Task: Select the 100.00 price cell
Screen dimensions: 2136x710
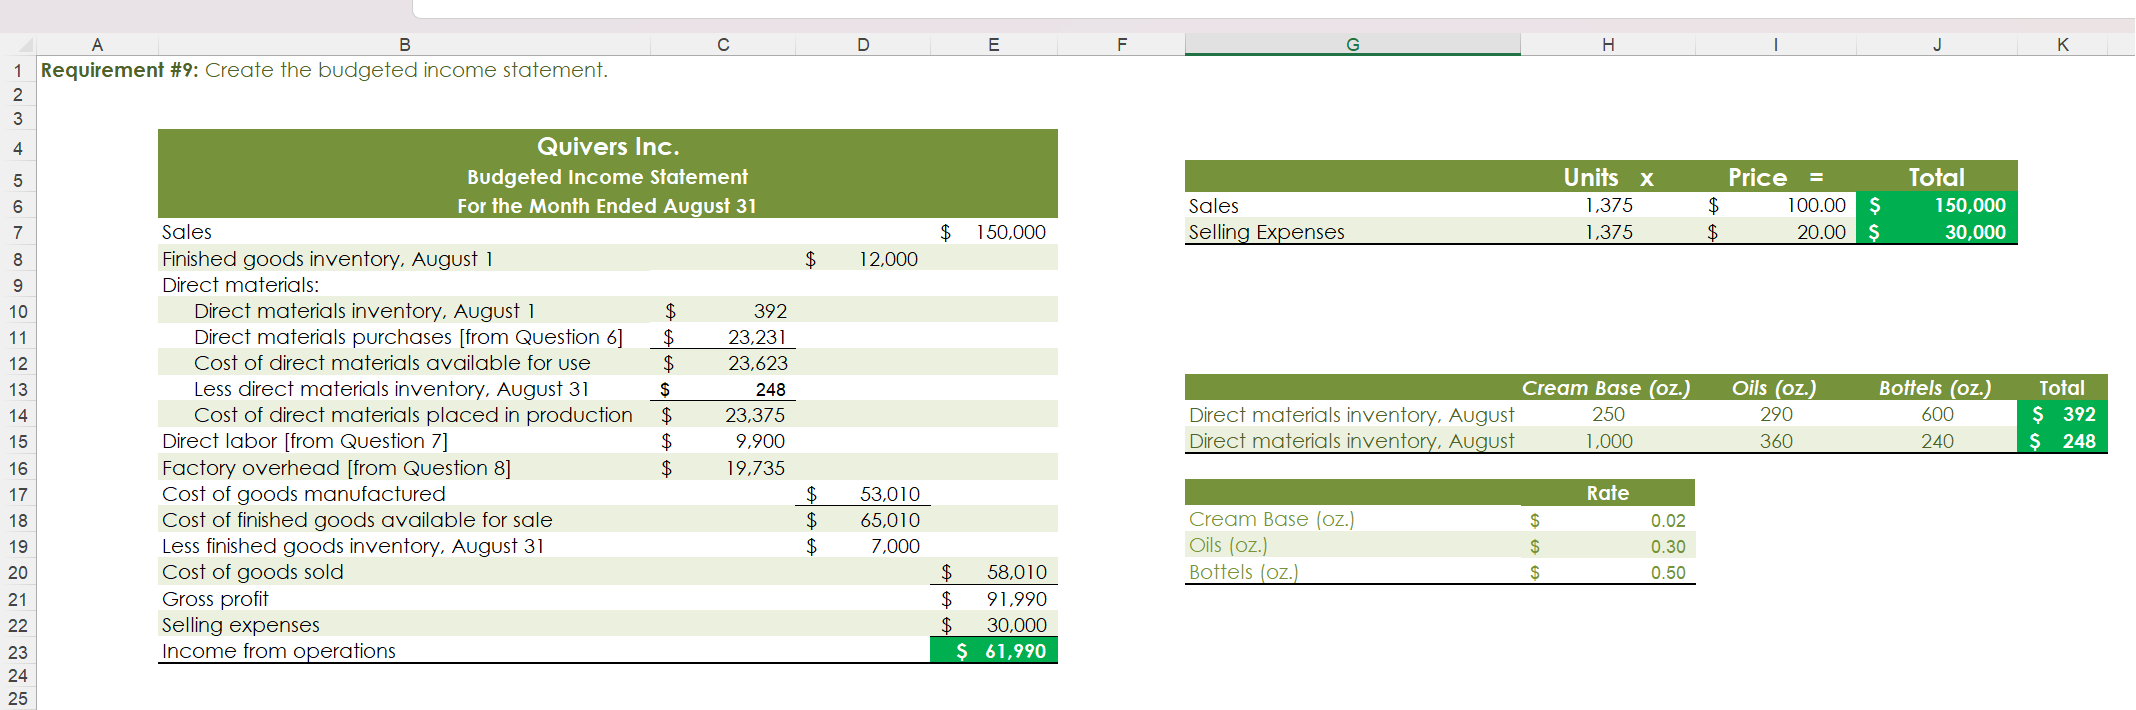Action: (1775, 205)
